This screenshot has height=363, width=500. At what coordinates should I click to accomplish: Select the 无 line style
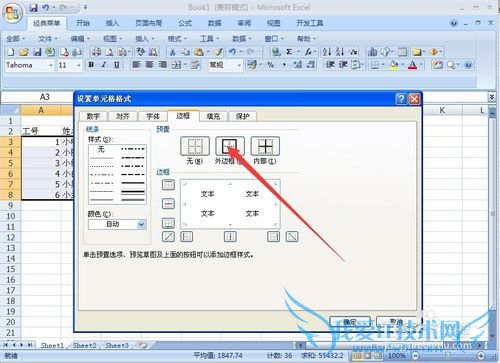[101, 149]
